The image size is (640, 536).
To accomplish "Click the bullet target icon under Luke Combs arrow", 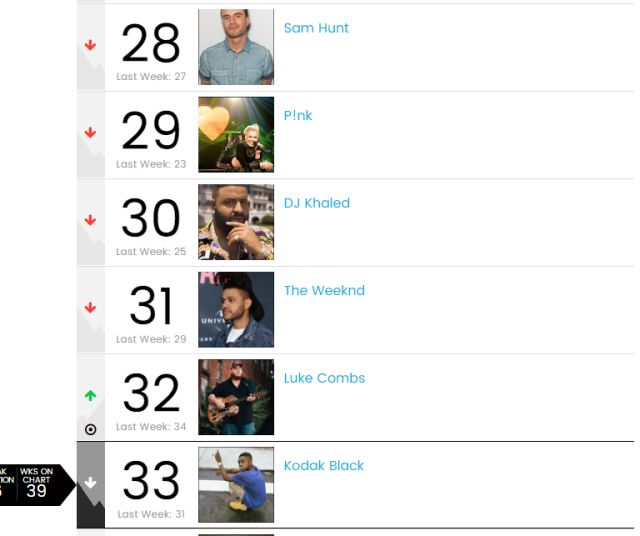I will click(x=90, y=429).
